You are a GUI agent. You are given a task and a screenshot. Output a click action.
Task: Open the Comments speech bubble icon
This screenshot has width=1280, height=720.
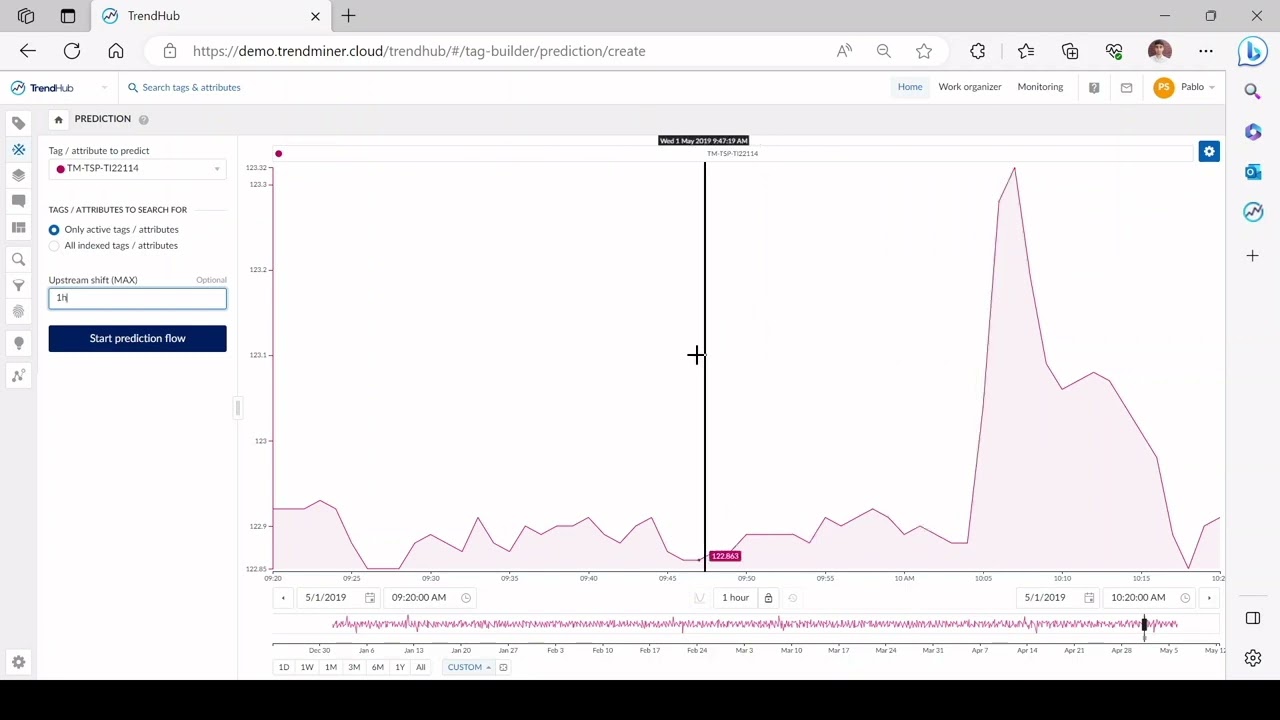click(18, 201)
